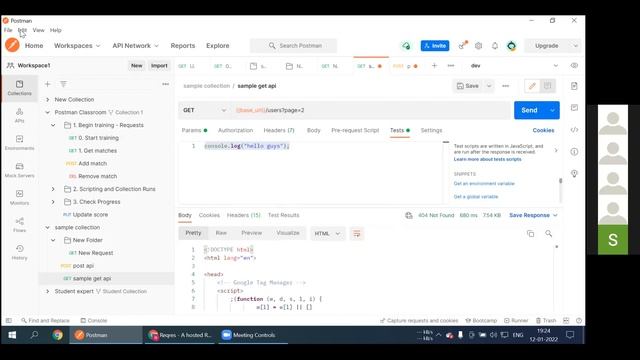Screen dimensions: 640x360
Task: Search in response body icon
Action: coord(549,233)
